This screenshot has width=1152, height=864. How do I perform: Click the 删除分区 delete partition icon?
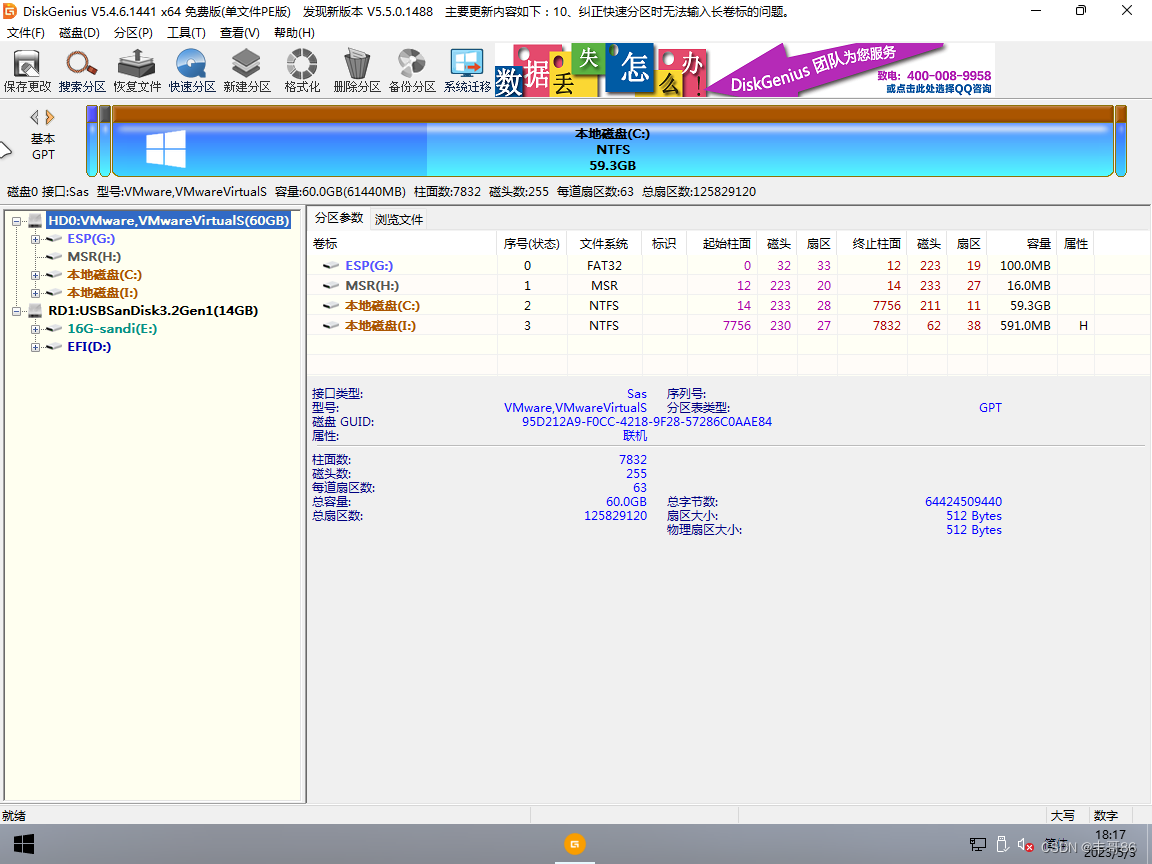(x=356, y=68)
